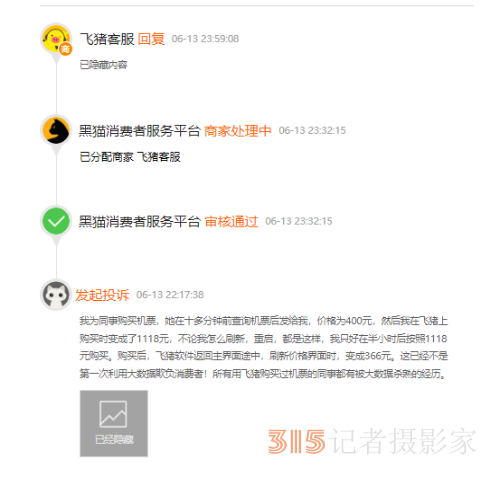Click the black cat platform avatar
The height and width of the screenshot is (486, 500).
tap(56, 130)
